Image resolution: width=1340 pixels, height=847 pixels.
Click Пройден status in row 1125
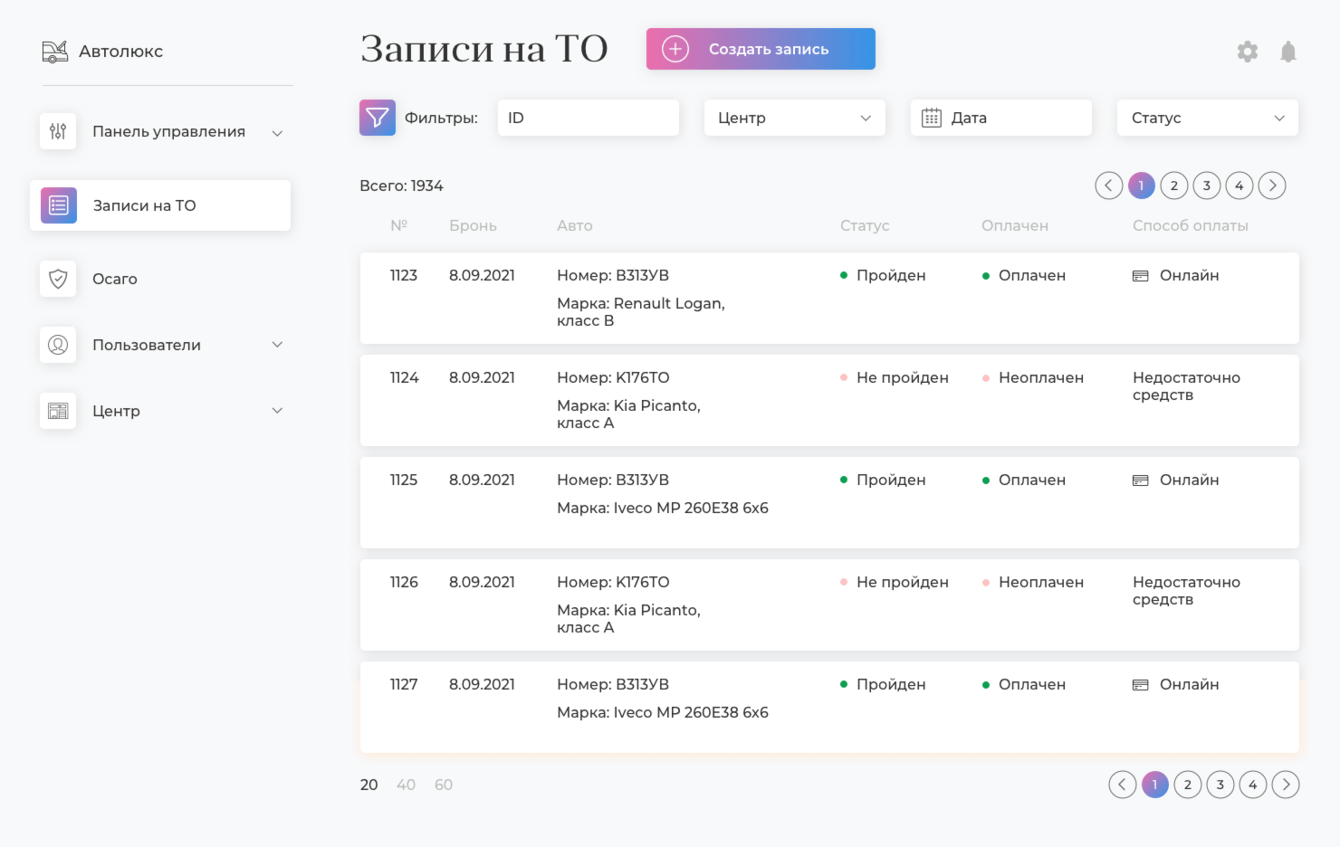pos(891,480)
